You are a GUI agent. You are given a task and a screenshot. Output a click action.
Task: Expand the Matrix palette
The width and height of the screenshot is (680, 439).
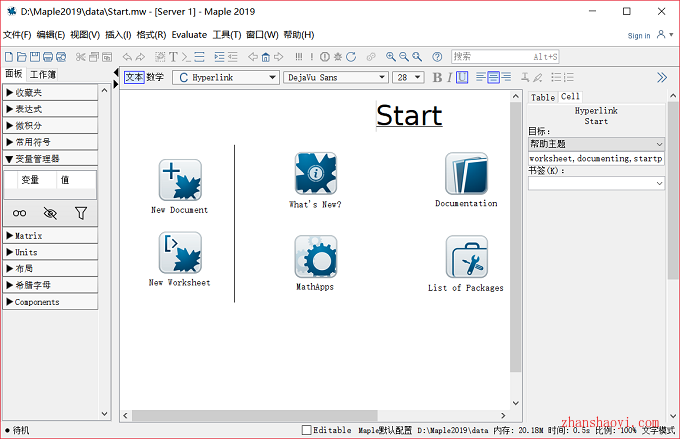click(50, 236)
